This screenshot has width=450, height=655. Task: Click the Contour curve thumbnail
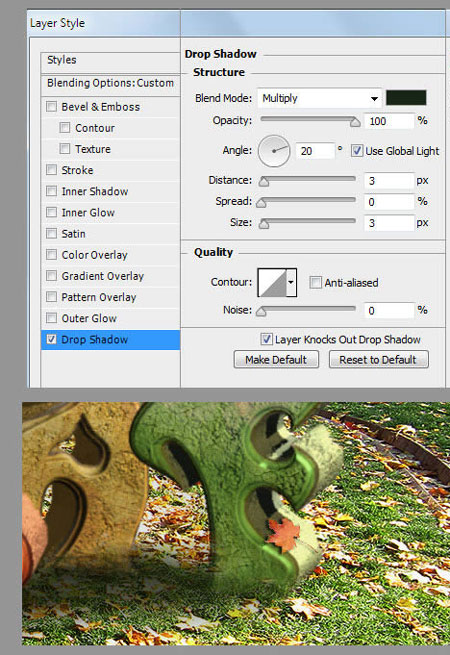pos(272,282)
